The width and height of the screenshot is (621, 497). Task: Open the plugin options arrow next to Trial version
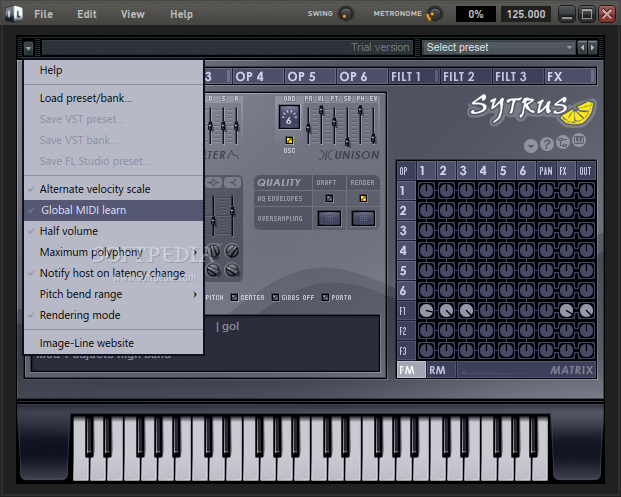pyautogui.click(x=28, y=48)
